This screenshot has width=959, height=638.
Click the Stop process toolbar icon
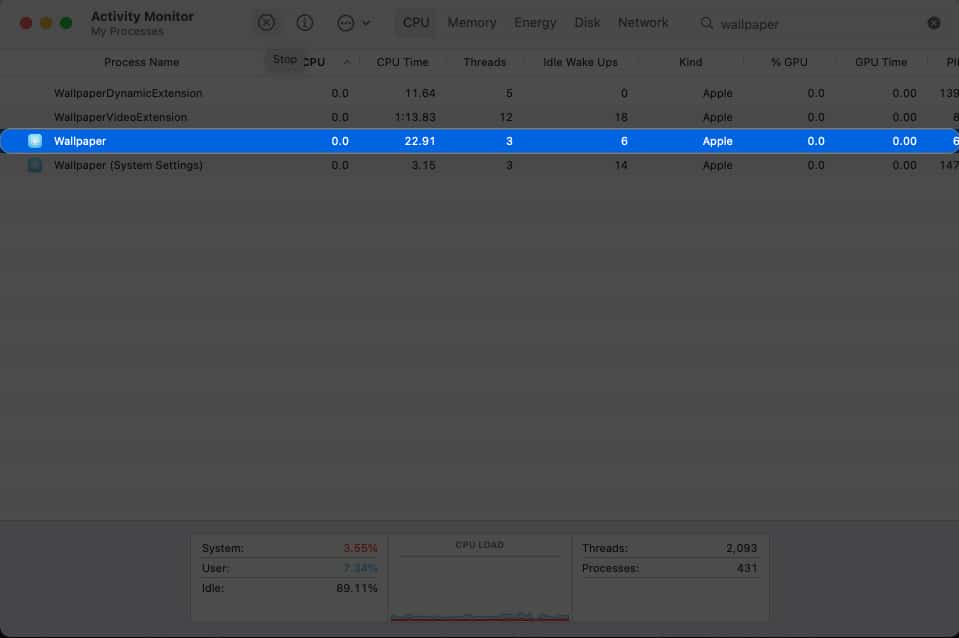click(266, 23)
